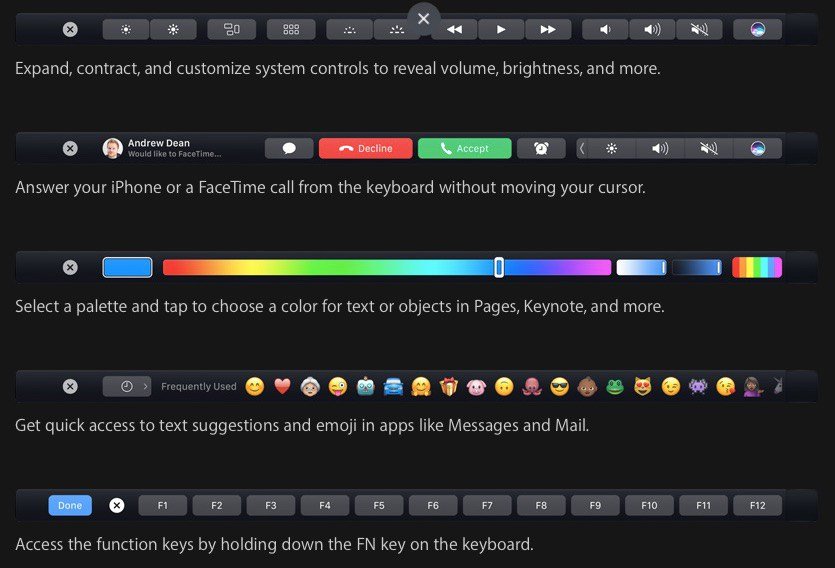Tap the message reply icon beside Decline
The height and width of the screenshot is (568, 835).
289,148
